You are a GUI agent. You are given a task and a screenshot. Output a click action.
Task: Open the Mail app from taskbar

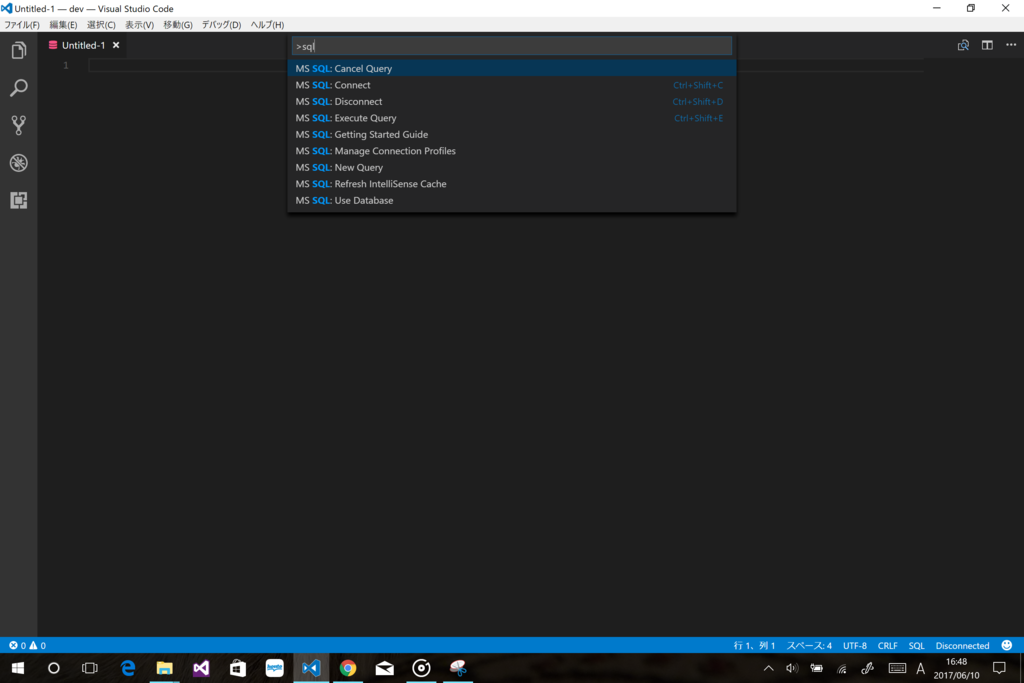pos(385,668)
